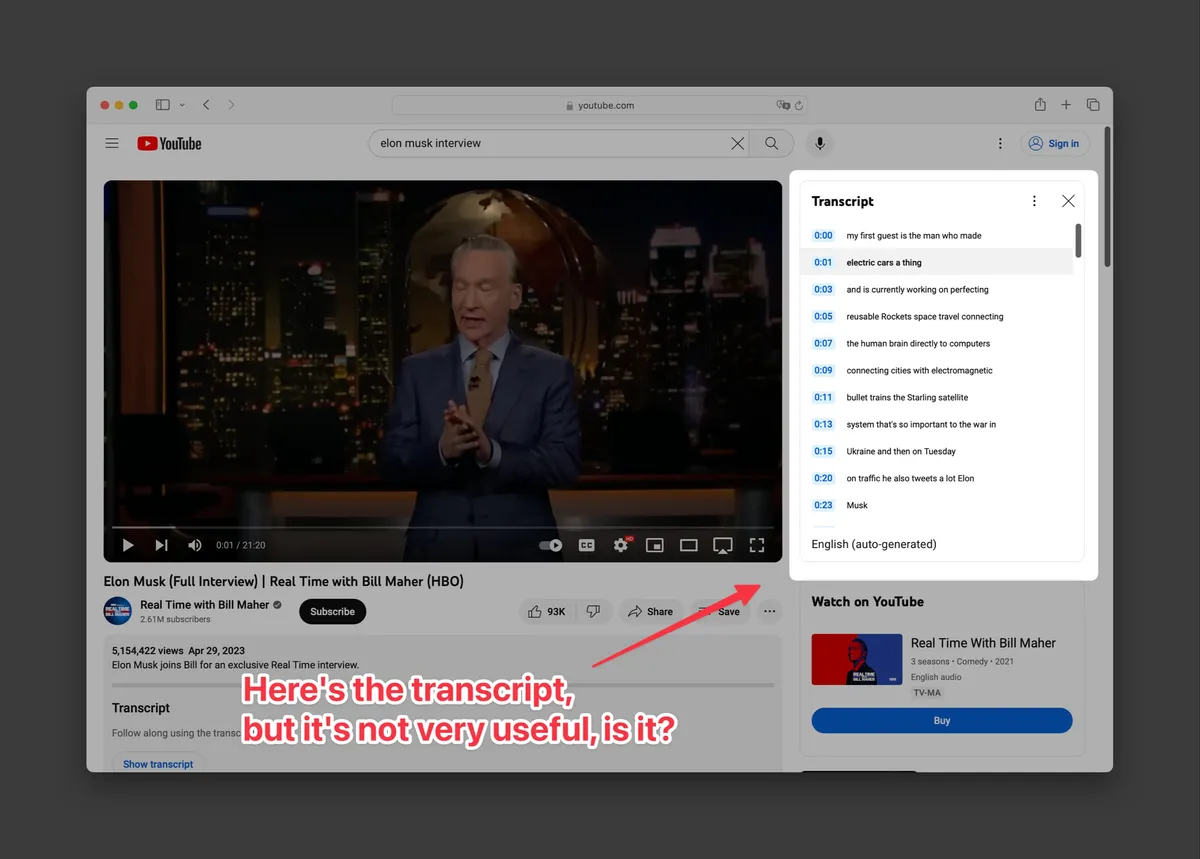Viewport: 1200px width, 859px height.
Task: Clear the search box with X
Action: click(x=737, y=144)
